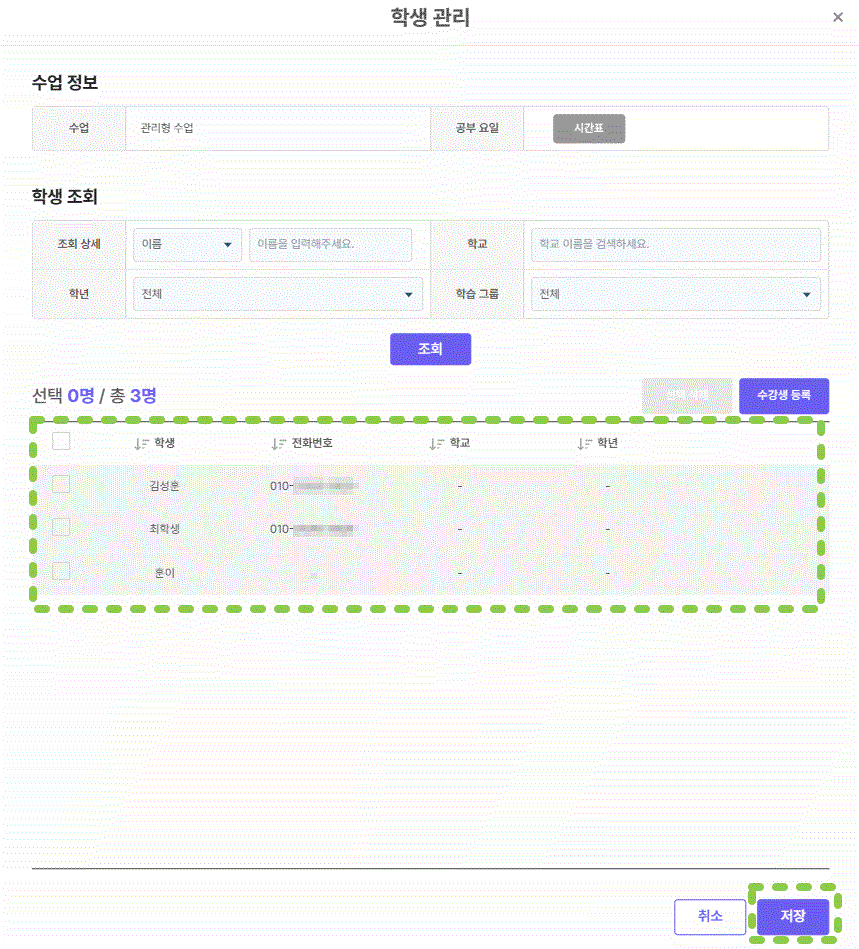
Task: Focus the name input field 이름을 입력해주세요
Action: [x=330, y=245]
